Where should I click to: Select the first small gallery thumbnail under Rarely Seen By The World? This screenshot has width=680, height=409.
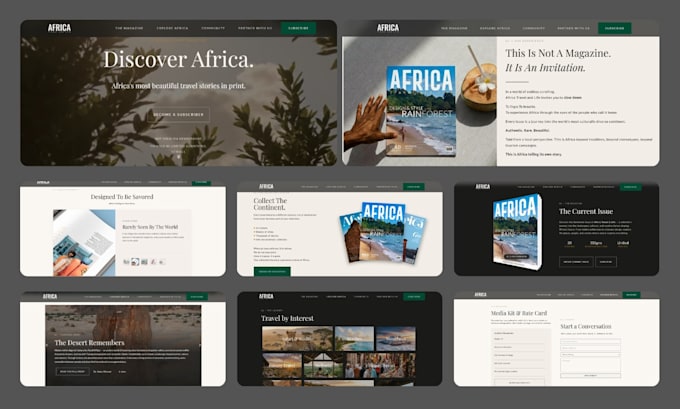click(x=126, y=262)
